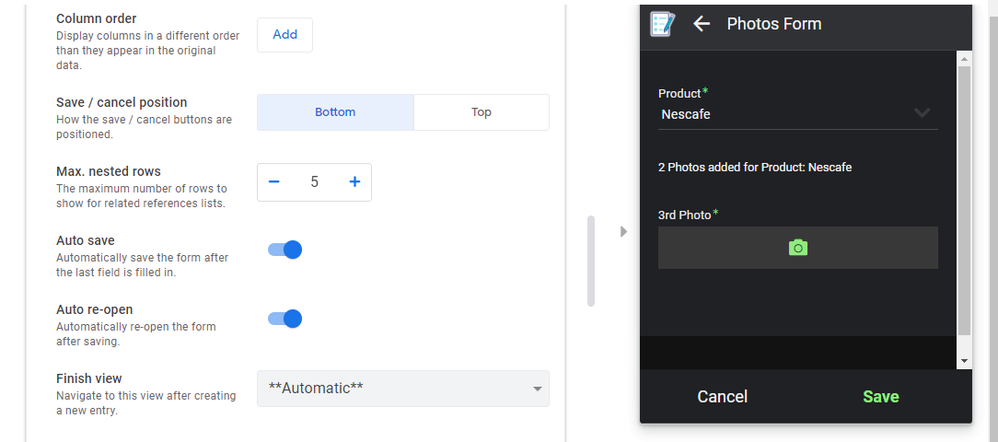Image resolution: width=998 pixels, height=442 pixels.
Task: Click the preview scrollbar up arrow
Action: 964,59
